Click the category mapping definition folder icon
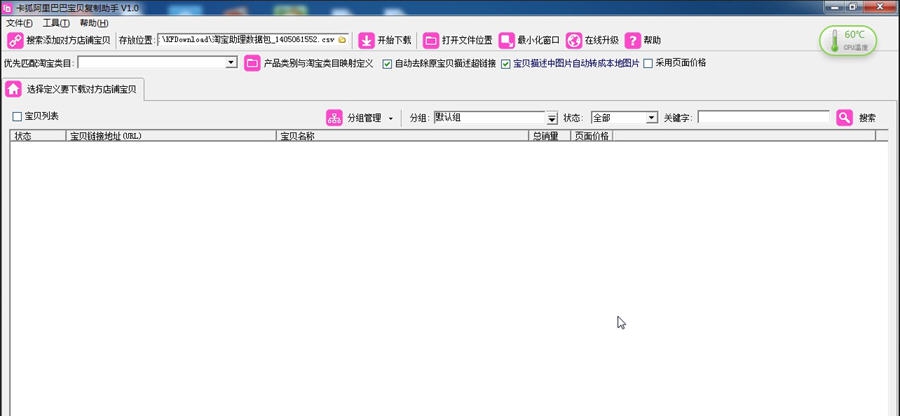900x416 pixels. [x=252, y=63]
